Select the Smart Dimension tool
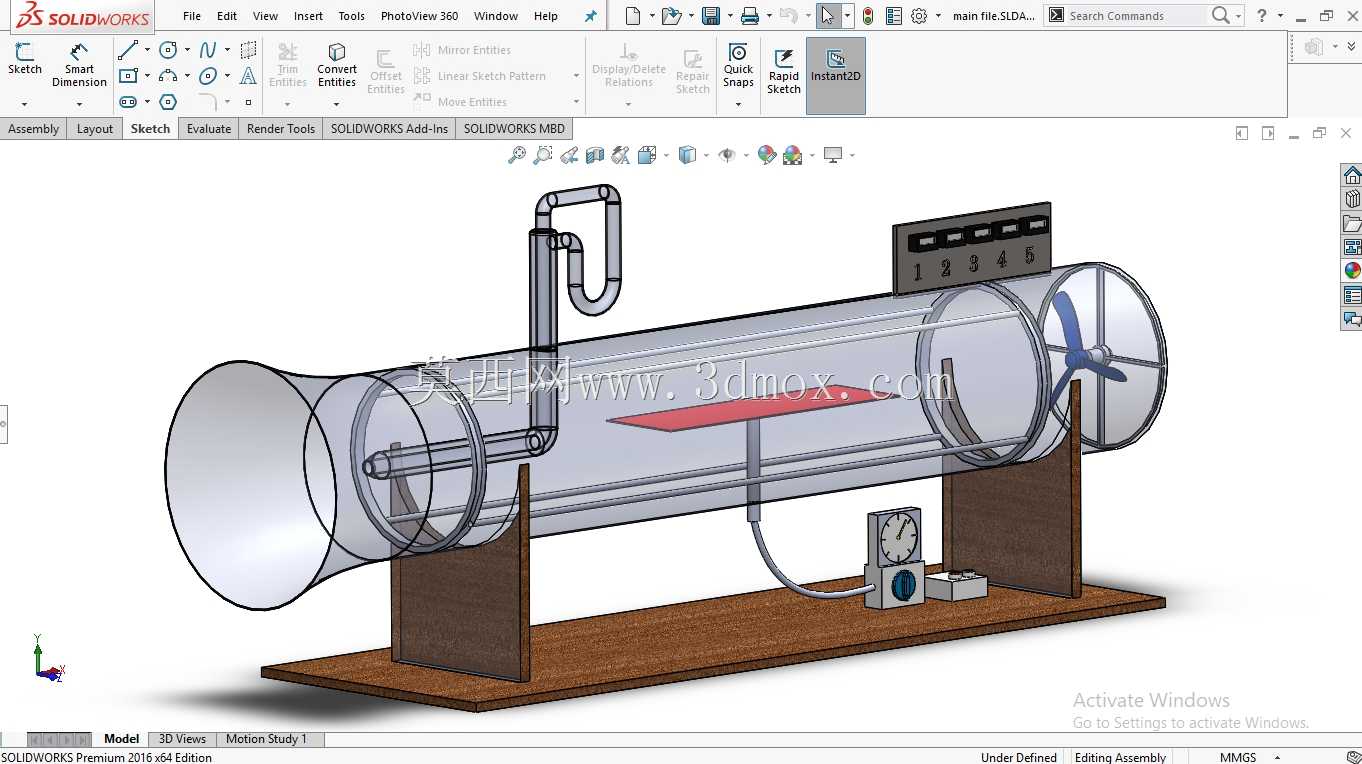Image resolution: width=1362 pixels, height=764 pixels. click(x=79, y=65)
